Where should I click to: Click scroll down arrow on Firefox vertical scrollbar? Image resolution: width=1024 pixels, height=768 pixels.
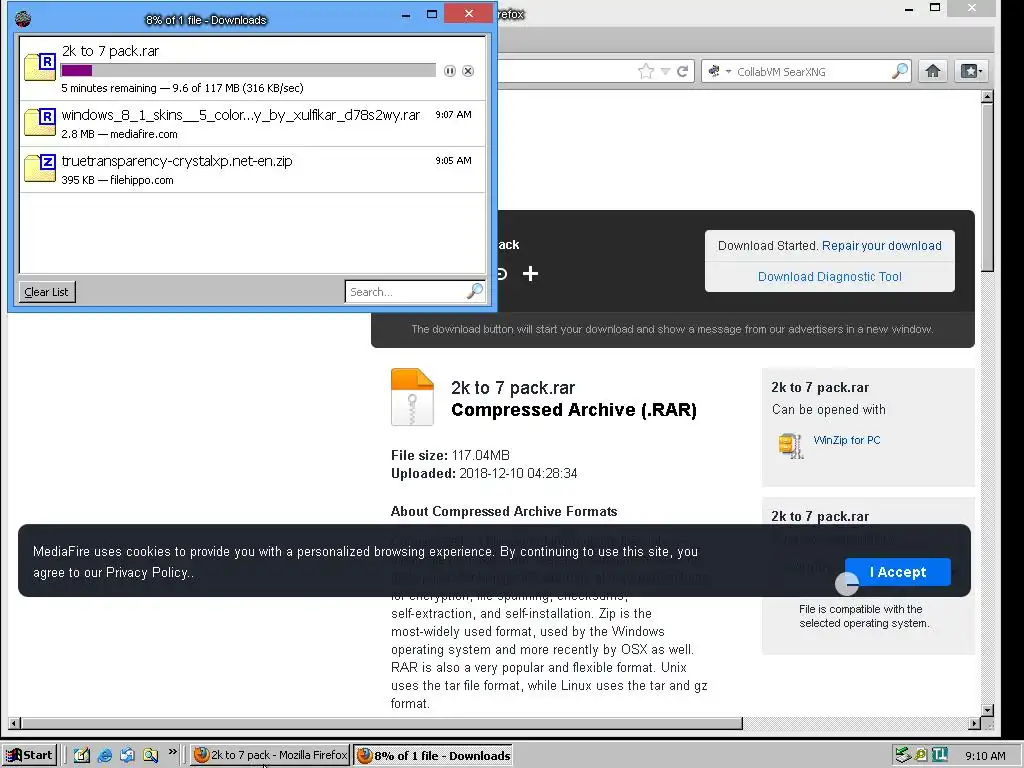987,710
